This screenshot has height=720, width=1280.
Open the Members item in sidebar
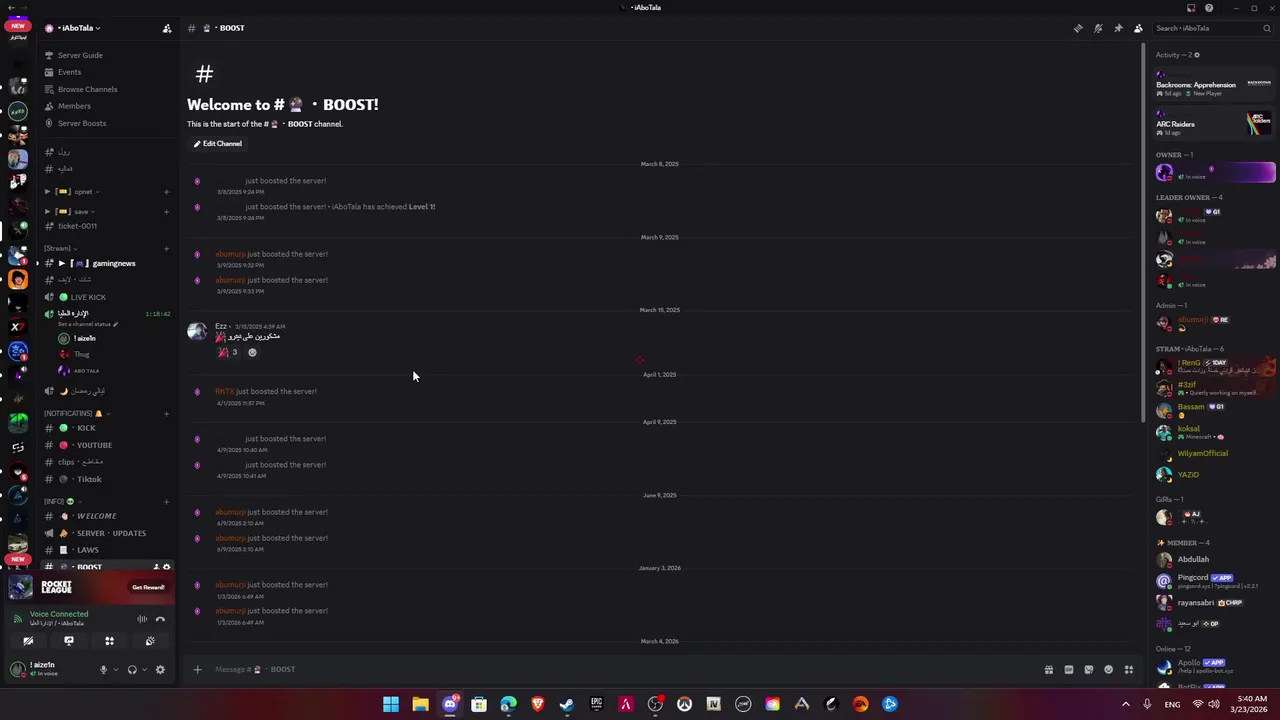74,106
